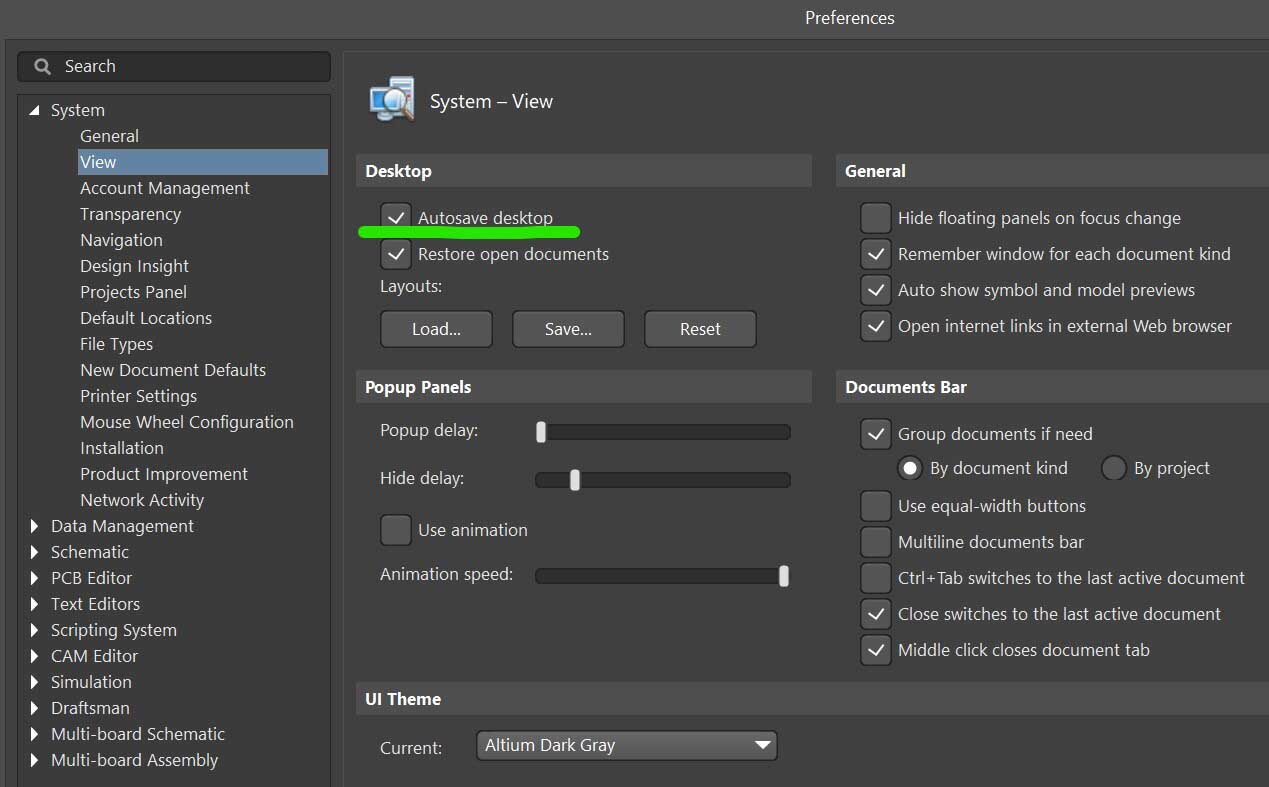Image resolution: width=1269 pixels, height=787 pixels.
Task: Toggle the Autosave desktop checkbox
Action: [x=396, y=218]
